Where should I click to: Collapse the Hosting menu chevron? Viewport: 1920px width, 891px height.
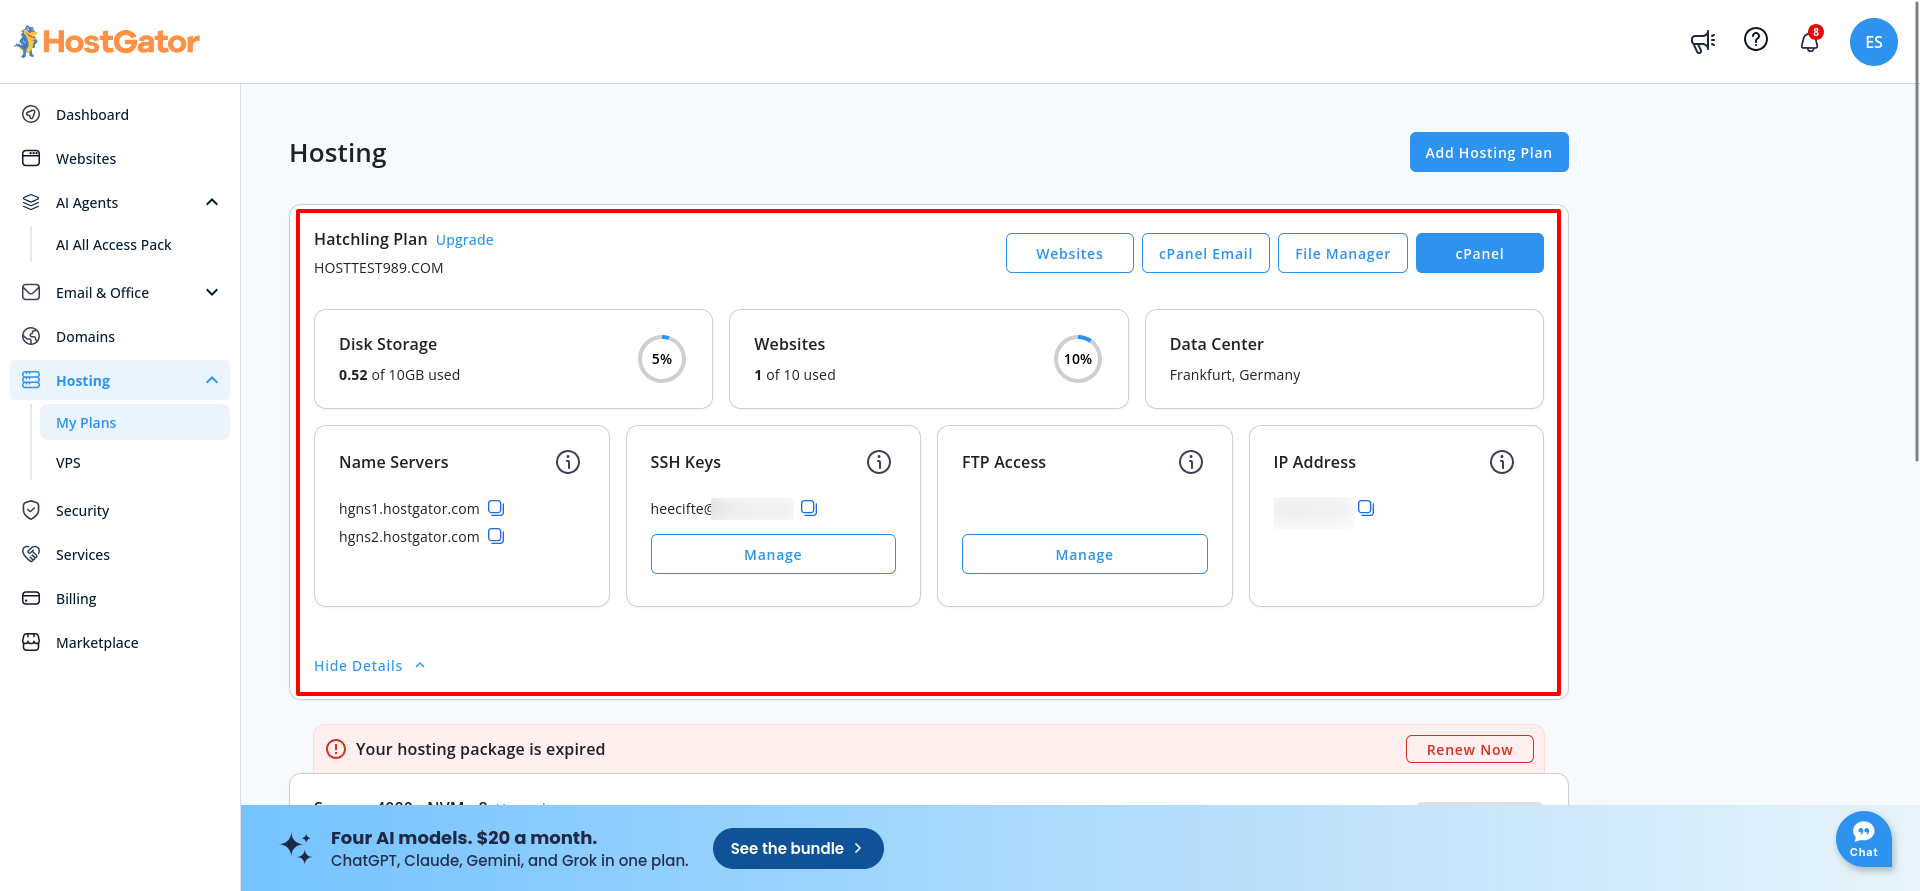click(x=212, y=380)
